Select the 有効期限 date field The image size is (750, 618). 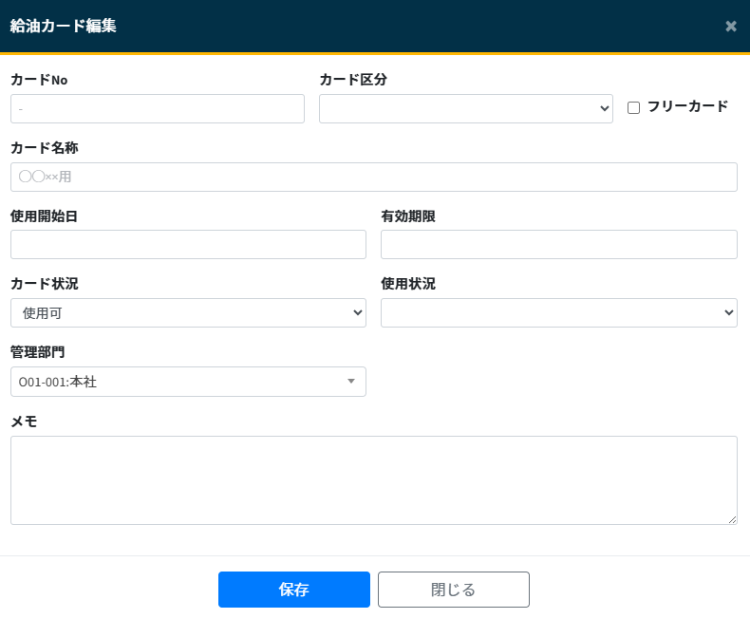tap(558, 245)
